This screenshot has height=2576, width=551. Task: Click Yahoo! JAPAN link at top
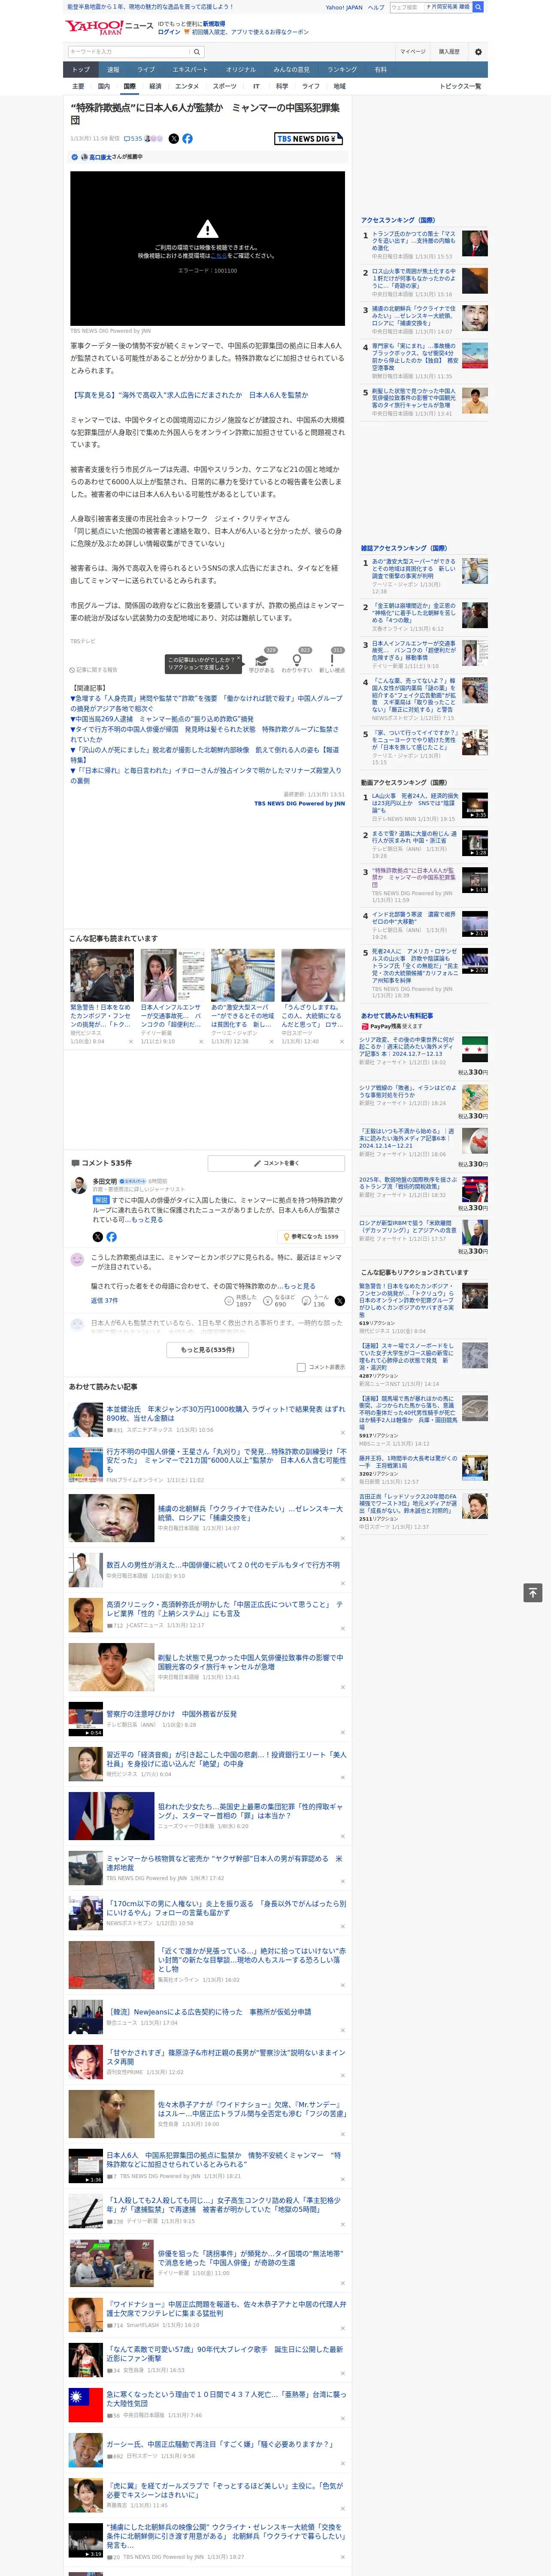tap(344, 7)
